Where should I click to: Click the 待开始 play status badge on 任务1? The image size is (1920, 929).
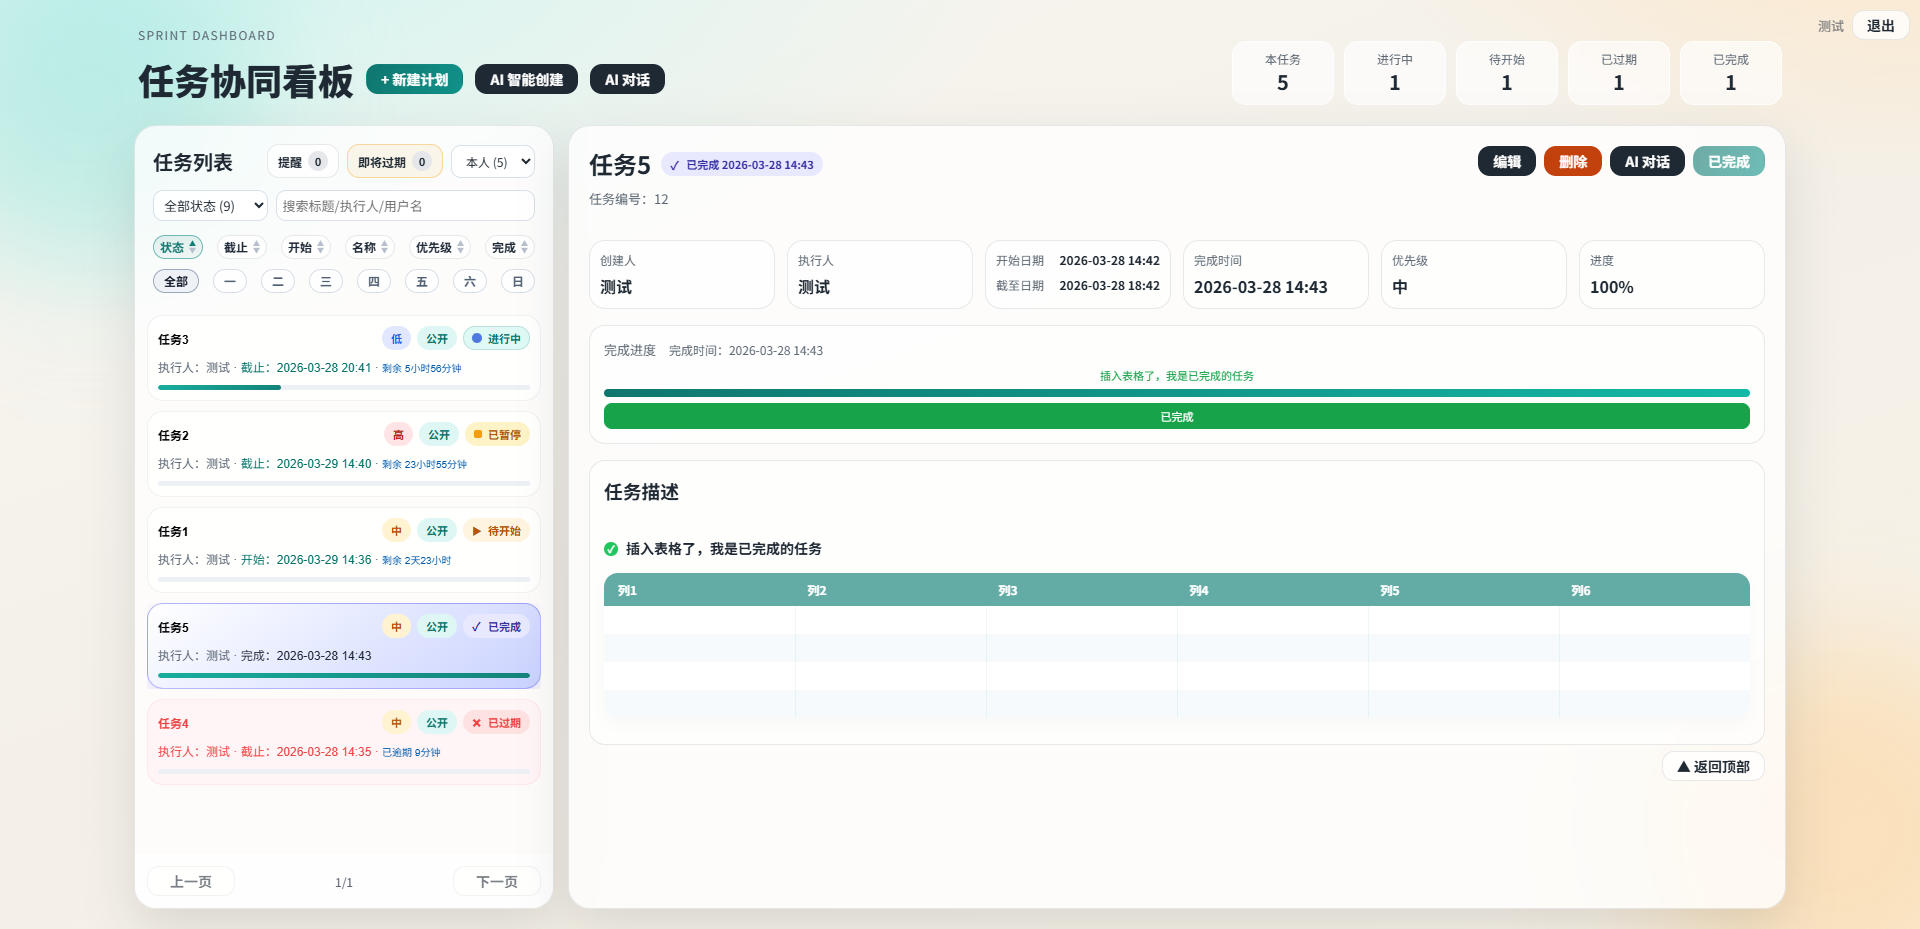click(496, 531)
